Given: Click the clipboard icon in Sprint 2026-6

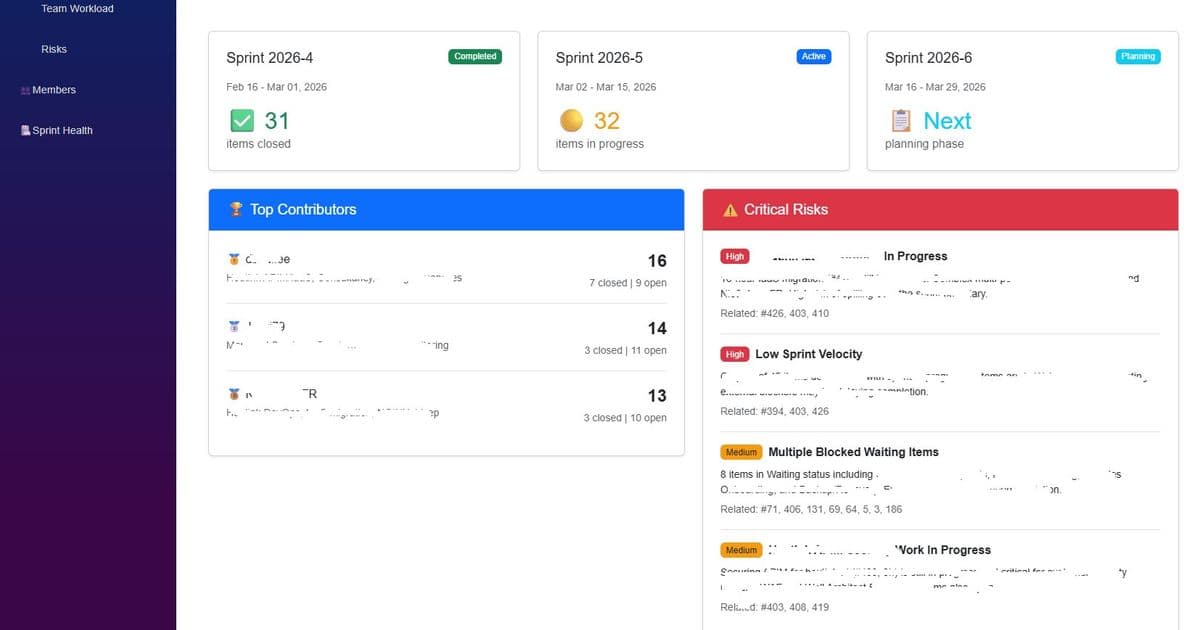Looking at the screenshot, I should 901,121.
